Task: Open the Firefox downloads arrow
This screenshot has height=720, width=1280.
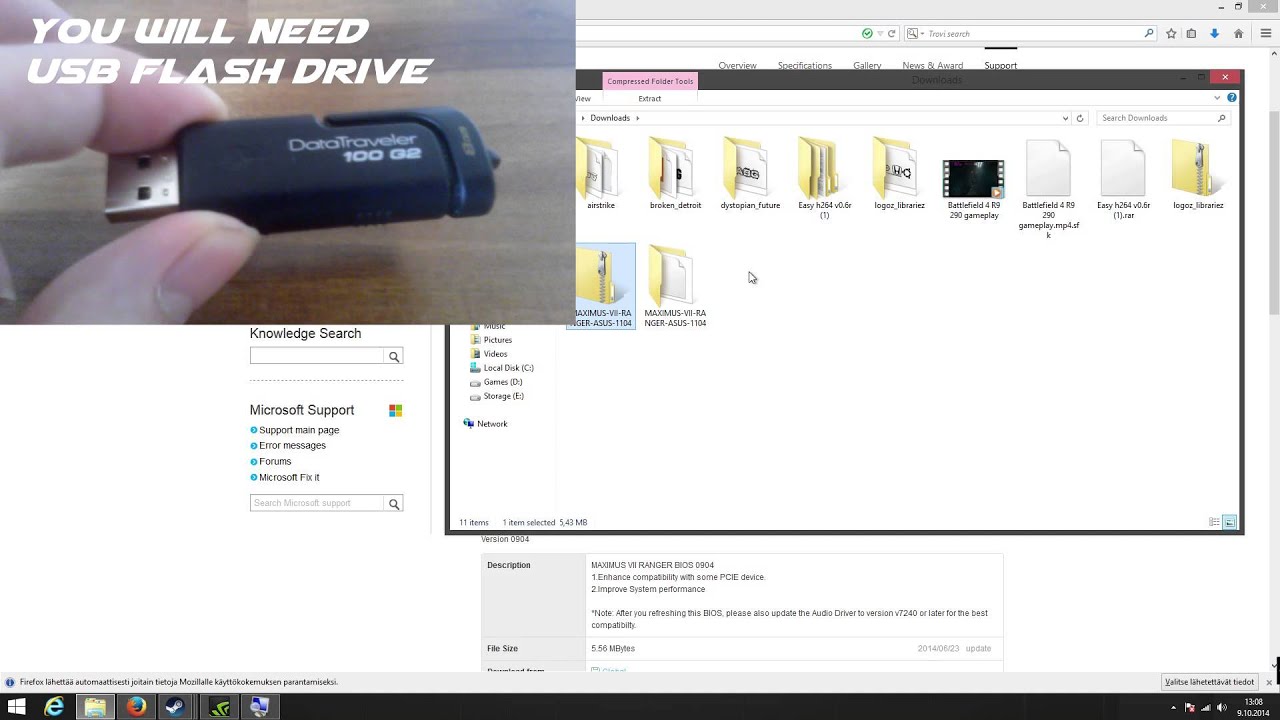Action: coord(1214,33)
